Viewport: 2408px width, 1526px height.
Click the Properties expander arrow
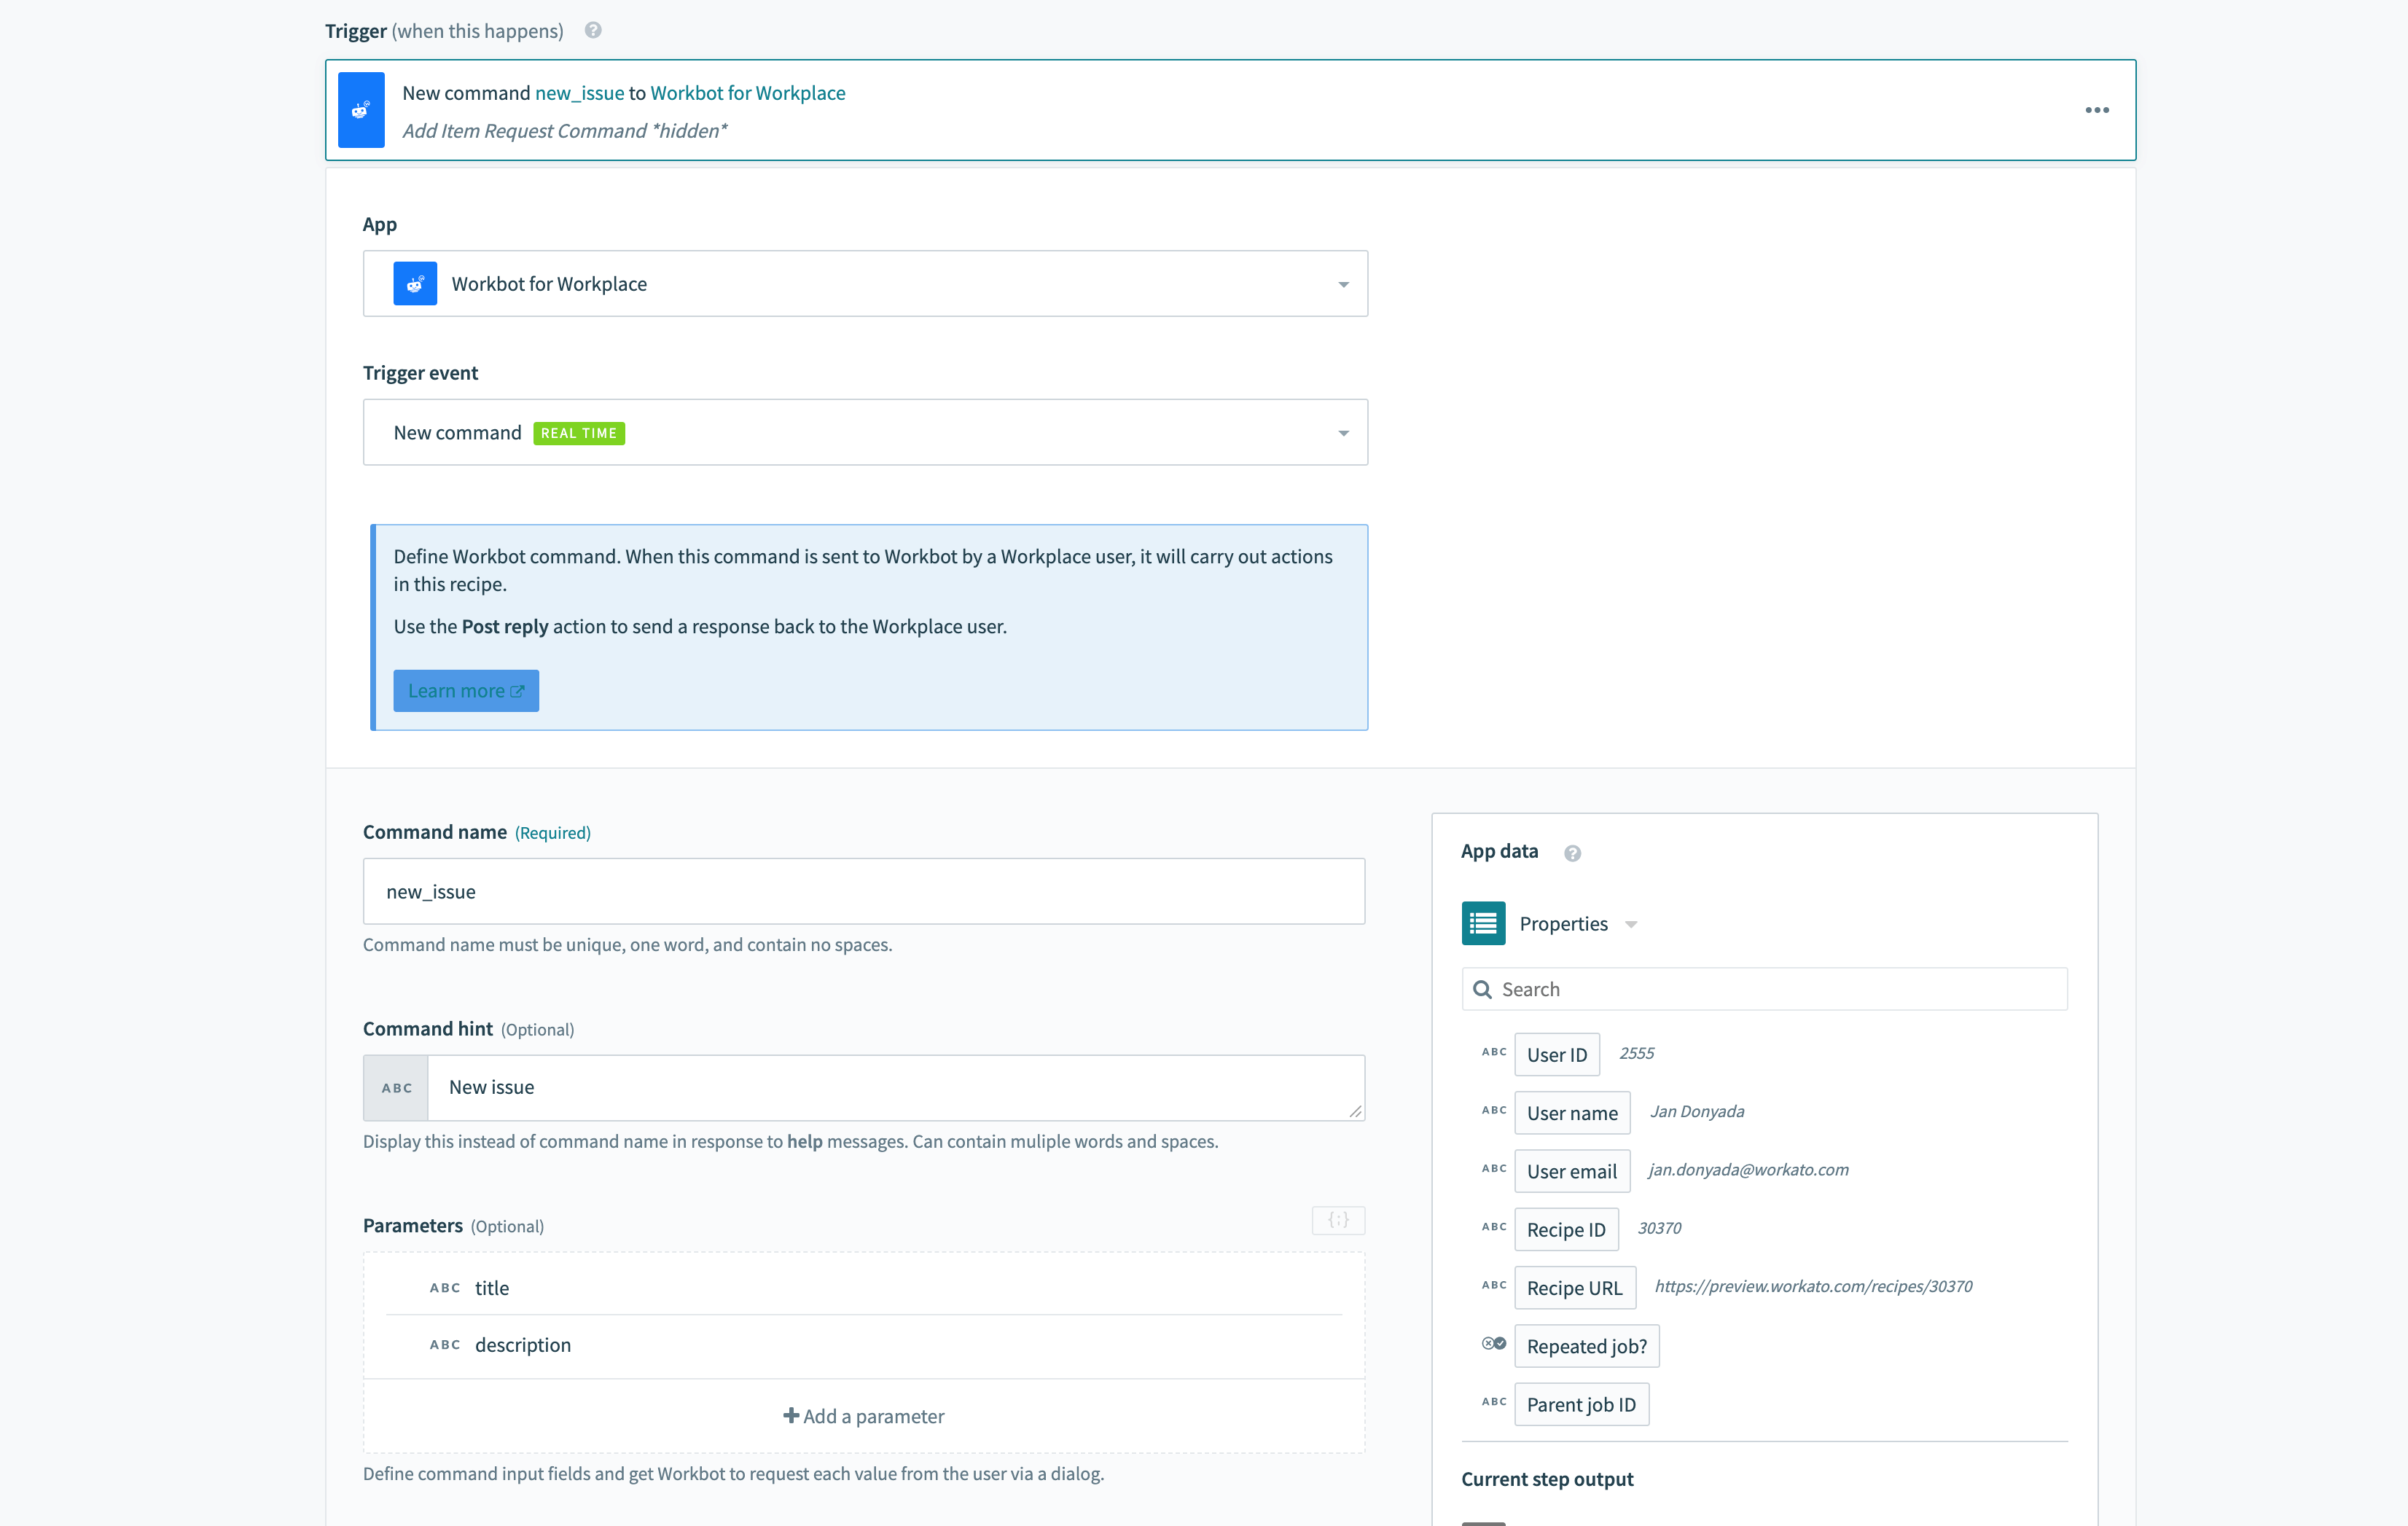(x=1629, y=923)
